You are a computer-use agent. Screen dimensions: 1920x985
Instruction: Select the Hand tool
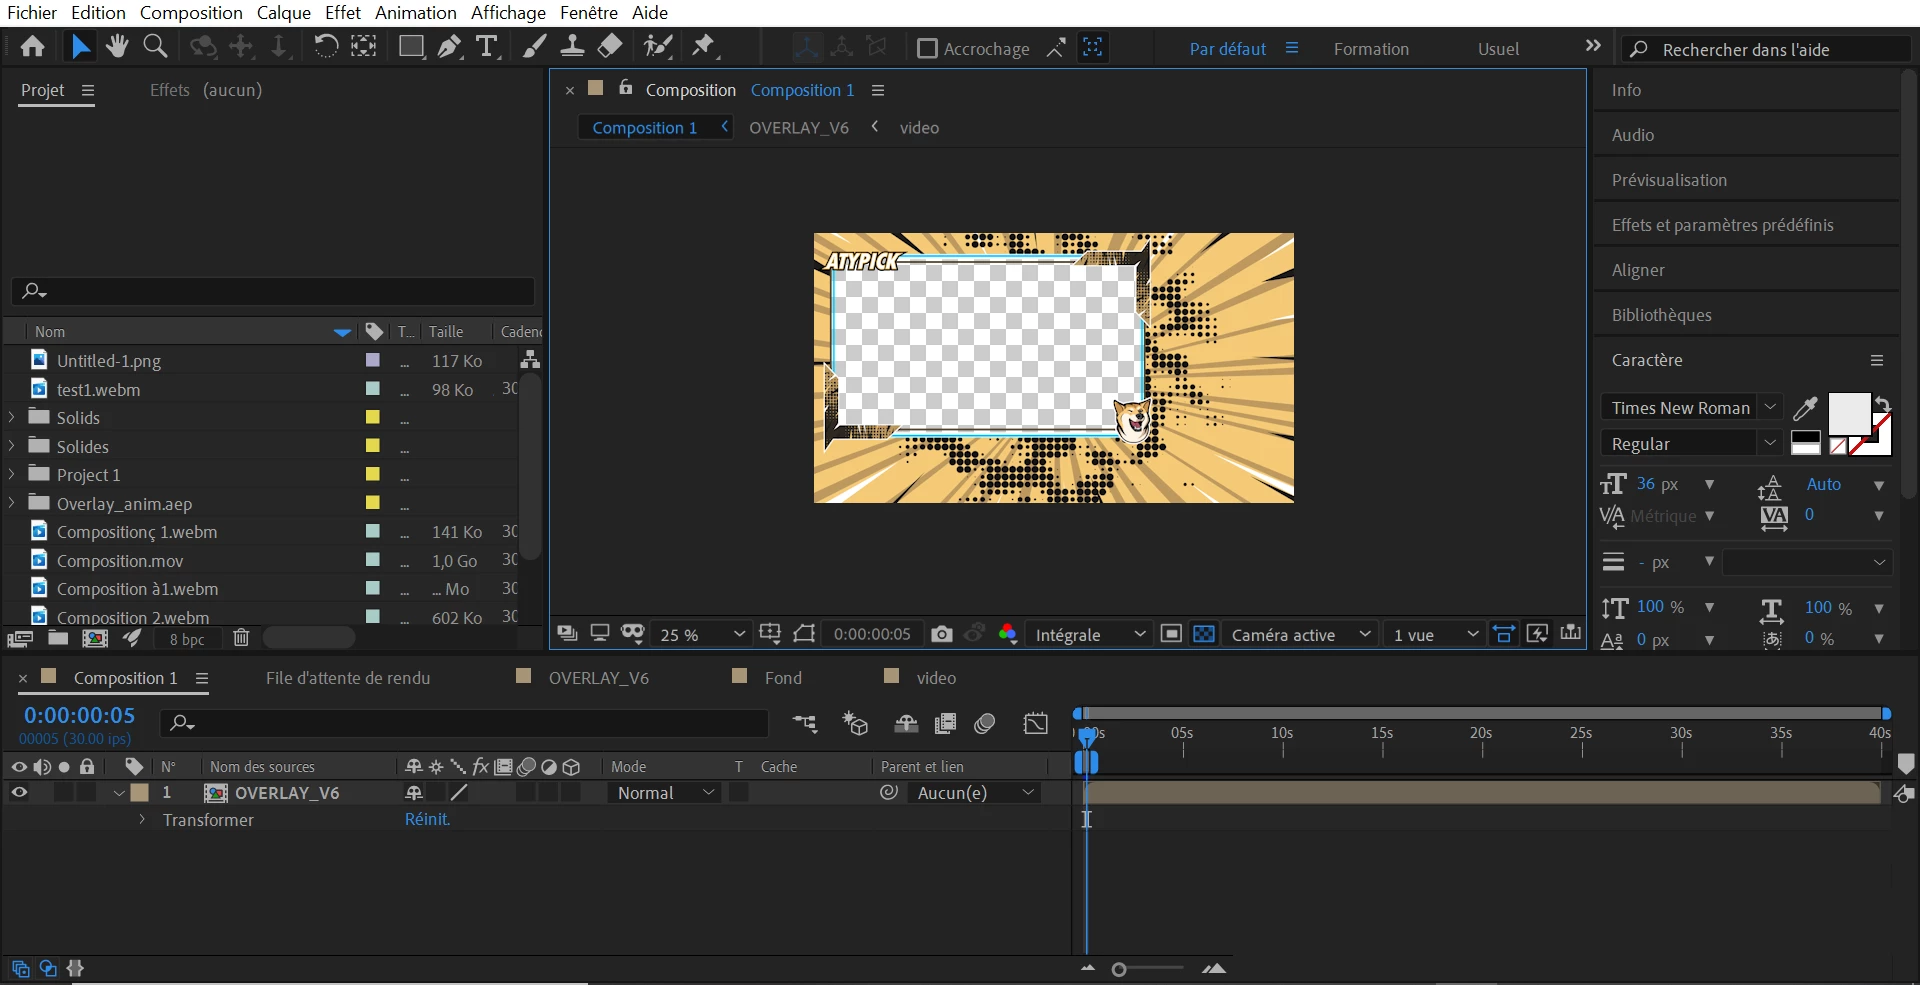(117, 47)
